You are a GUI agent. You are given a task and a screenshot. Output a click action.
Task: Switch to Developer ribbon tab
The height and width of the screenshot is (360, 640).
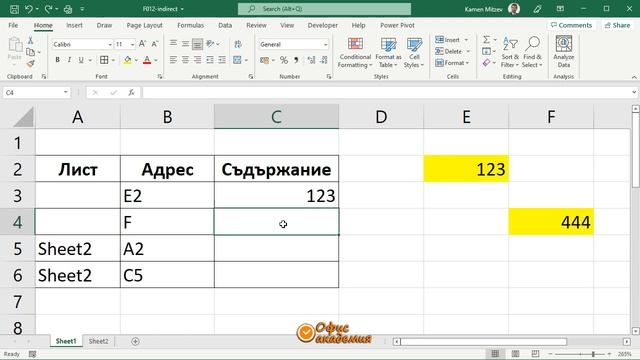322,25
